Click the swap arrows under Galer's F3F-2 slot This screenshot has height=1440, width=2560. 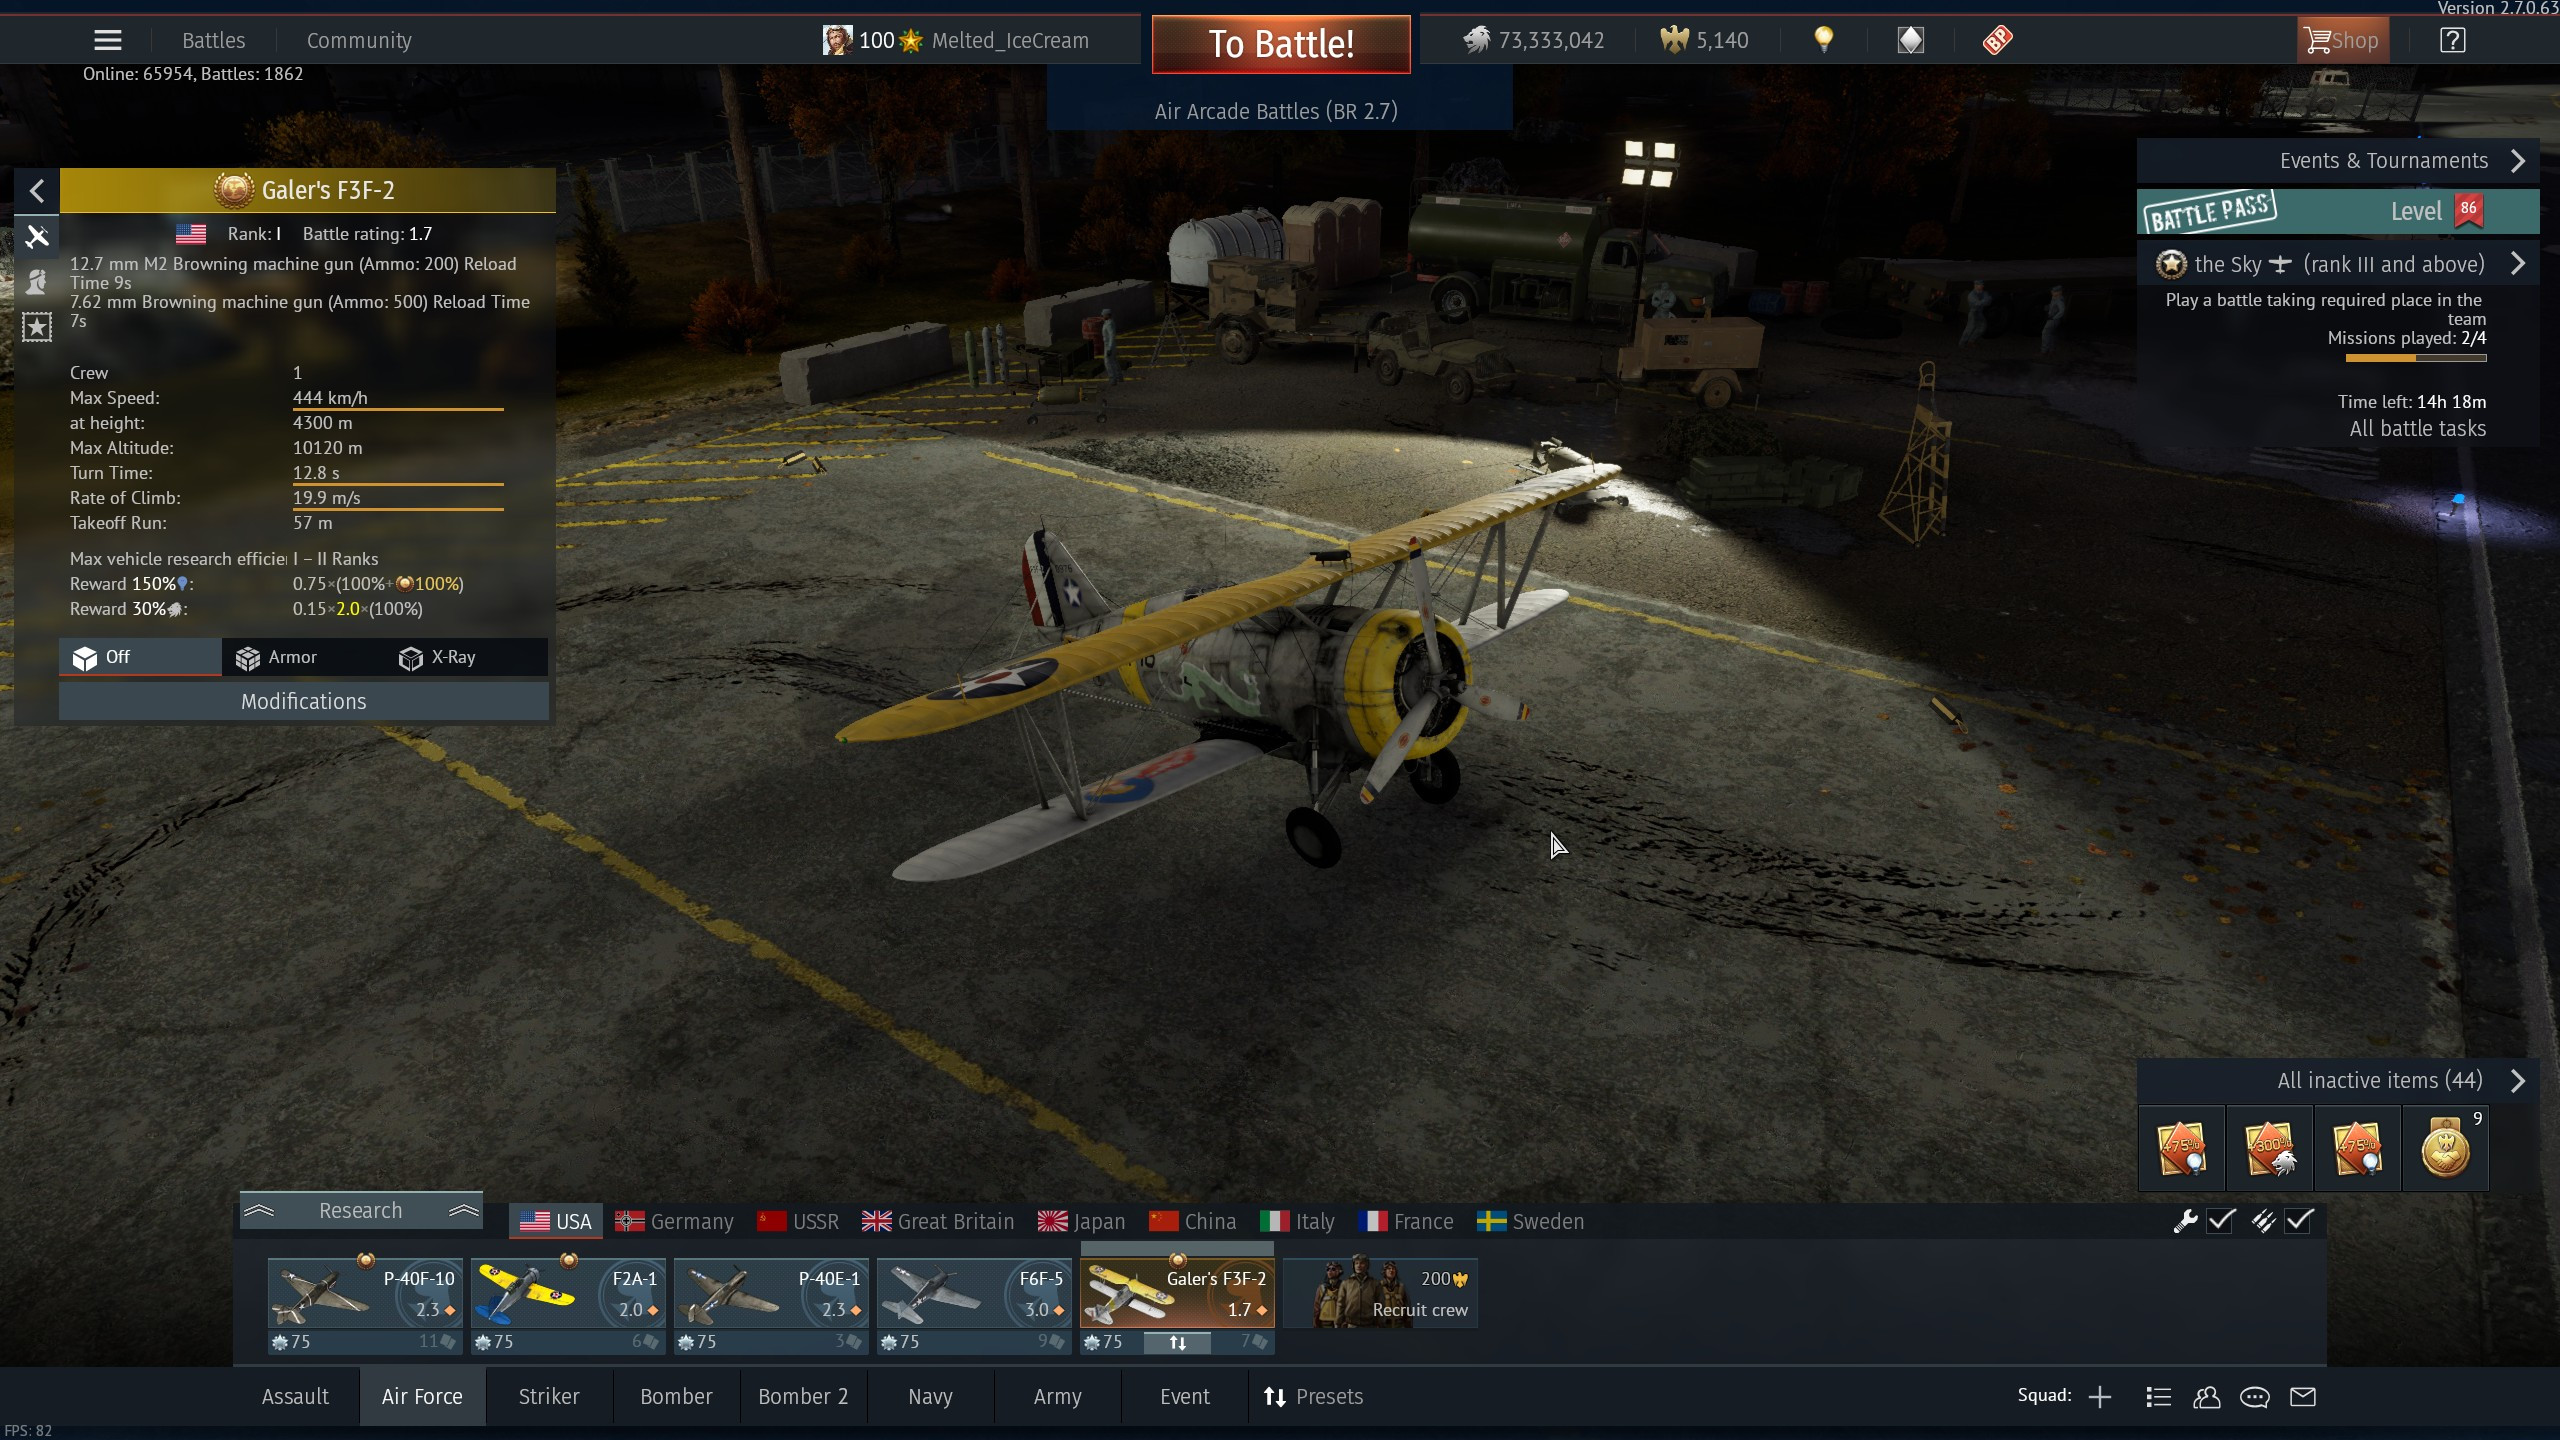(x=1177, y=1342)
